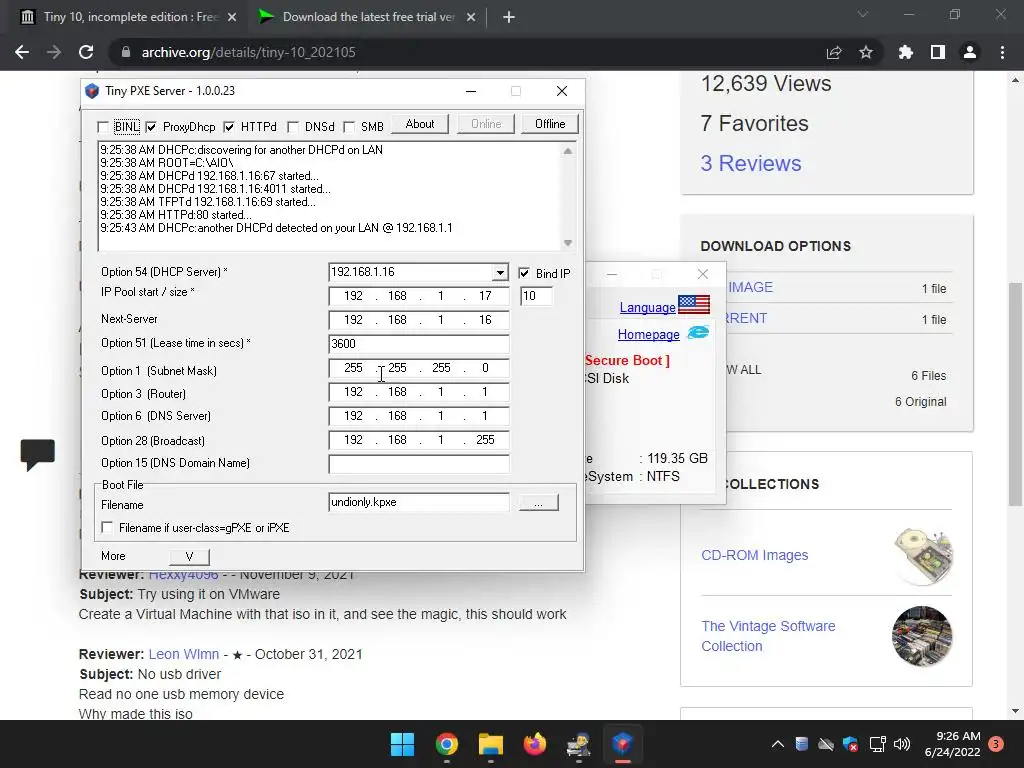Switch to the Download latest free trial tab
The width and height of the screenshot is (1024, 768).
click(x=367, y=17)
